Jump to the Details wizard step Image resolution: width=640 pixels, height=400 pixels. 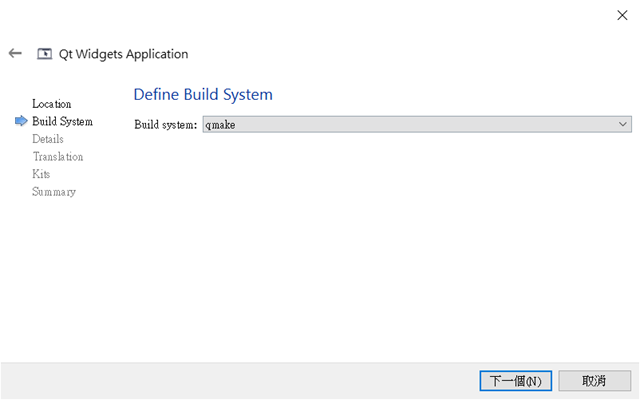48,139
